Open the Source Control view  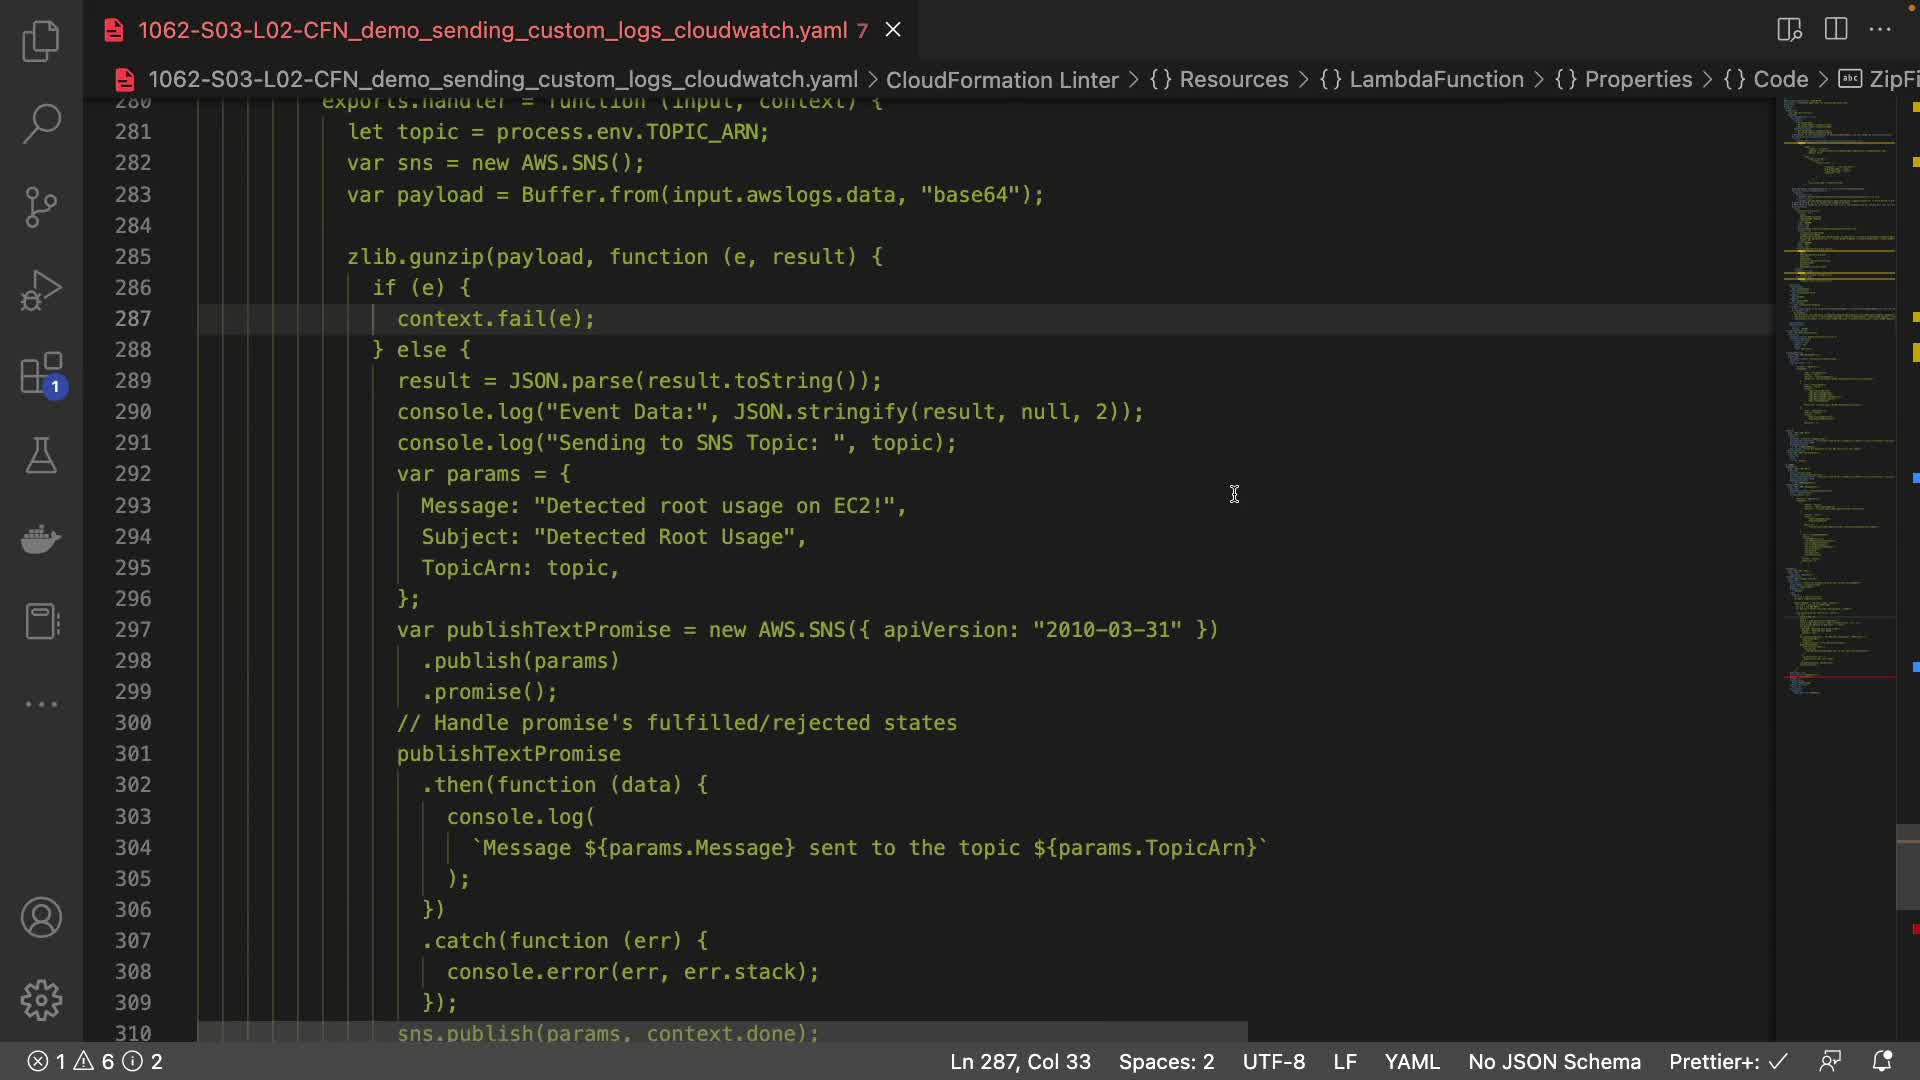pyautogui.click(x=41, y=207)
